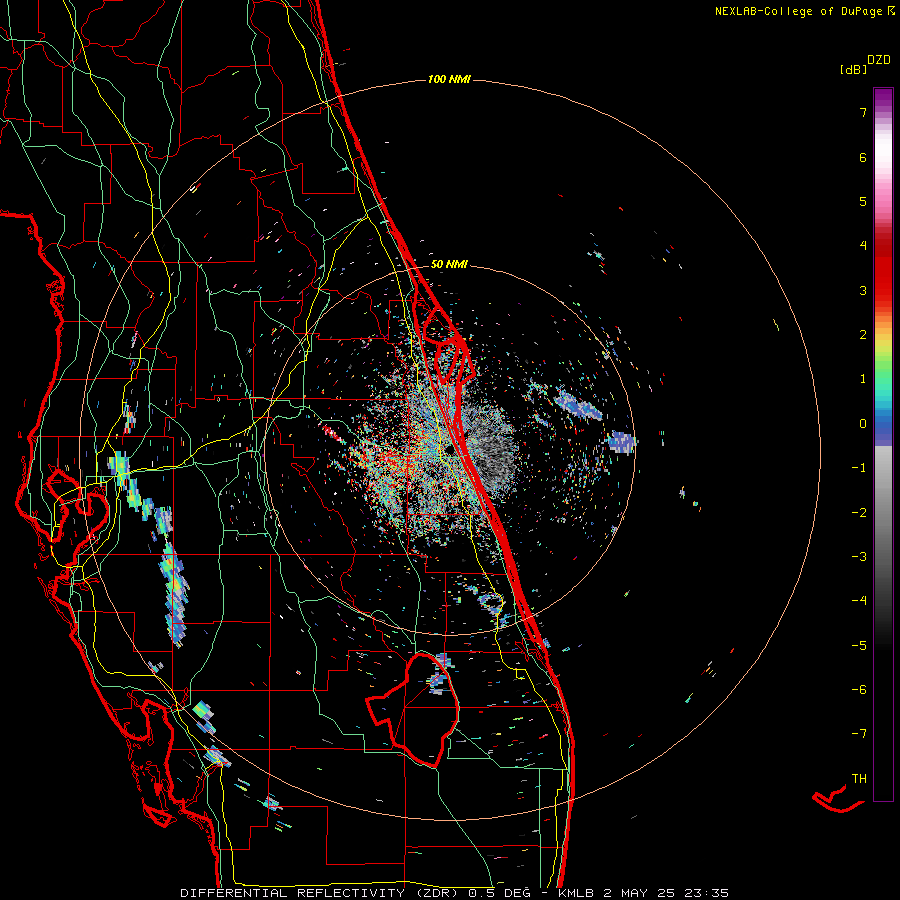This screenshot has height=900, width=900.
Task: Click the 100 NMI range ring label
Action: tap(449, 79)
